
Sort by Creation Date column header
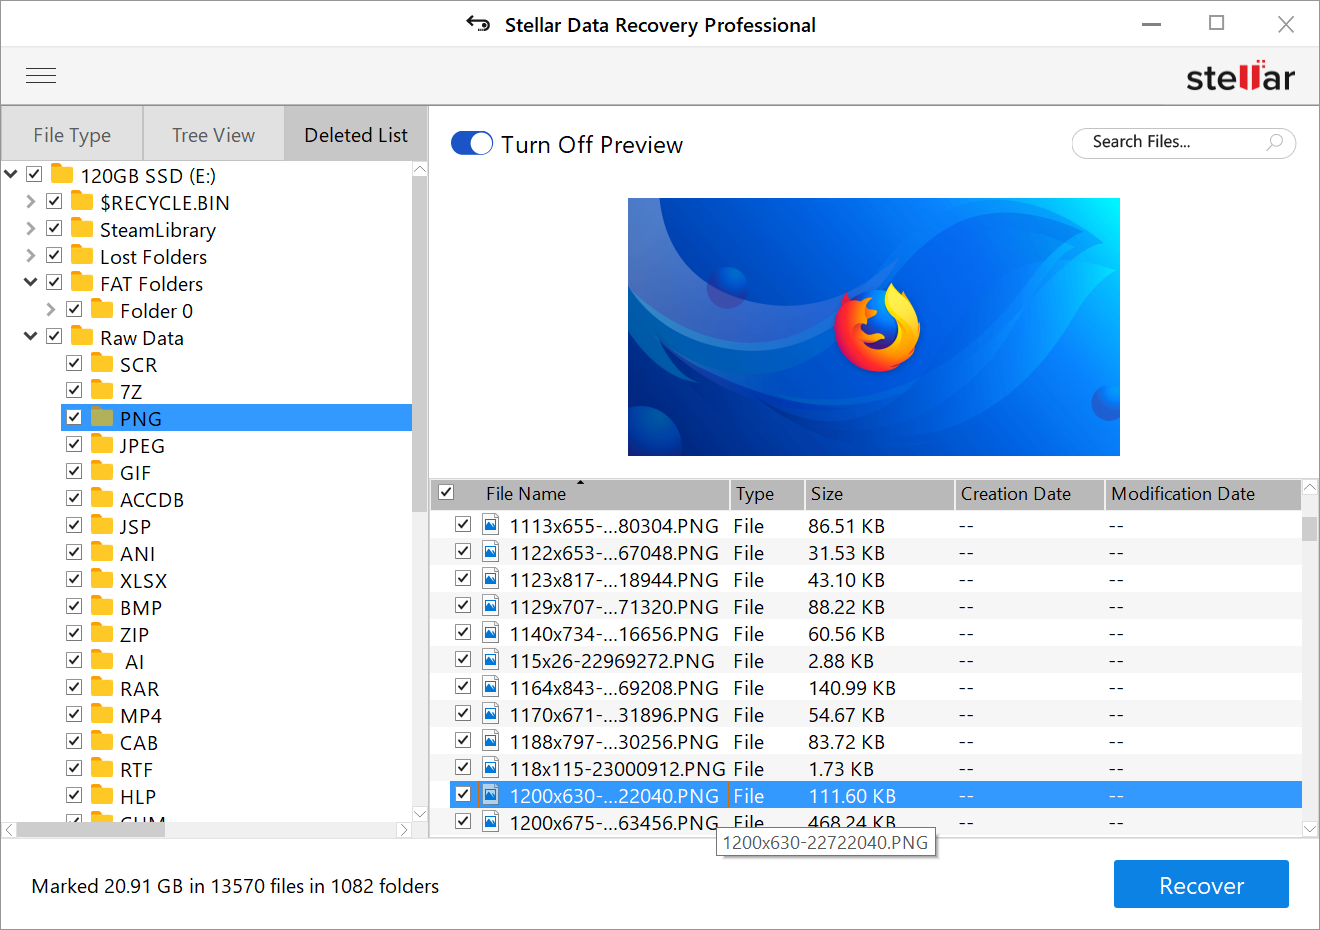point(1029,494)
